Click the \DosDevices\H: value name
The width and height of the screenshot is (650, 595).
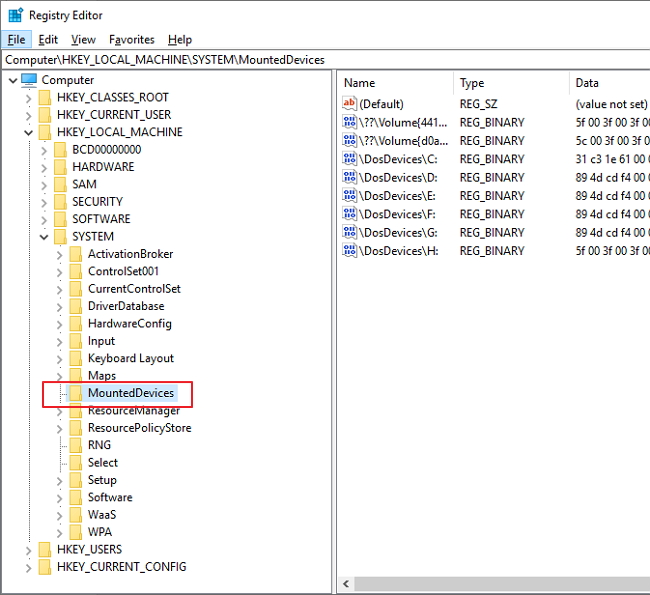399,251
